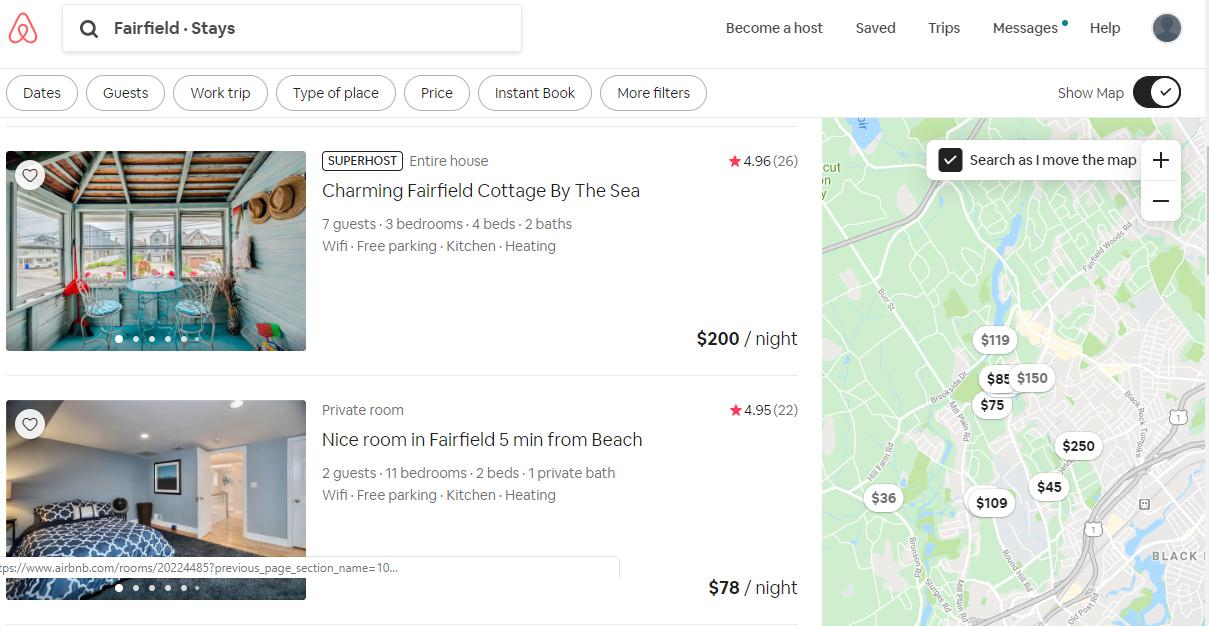
Task: Favorite the Nice room listing heart
Action: coord(29,424)
